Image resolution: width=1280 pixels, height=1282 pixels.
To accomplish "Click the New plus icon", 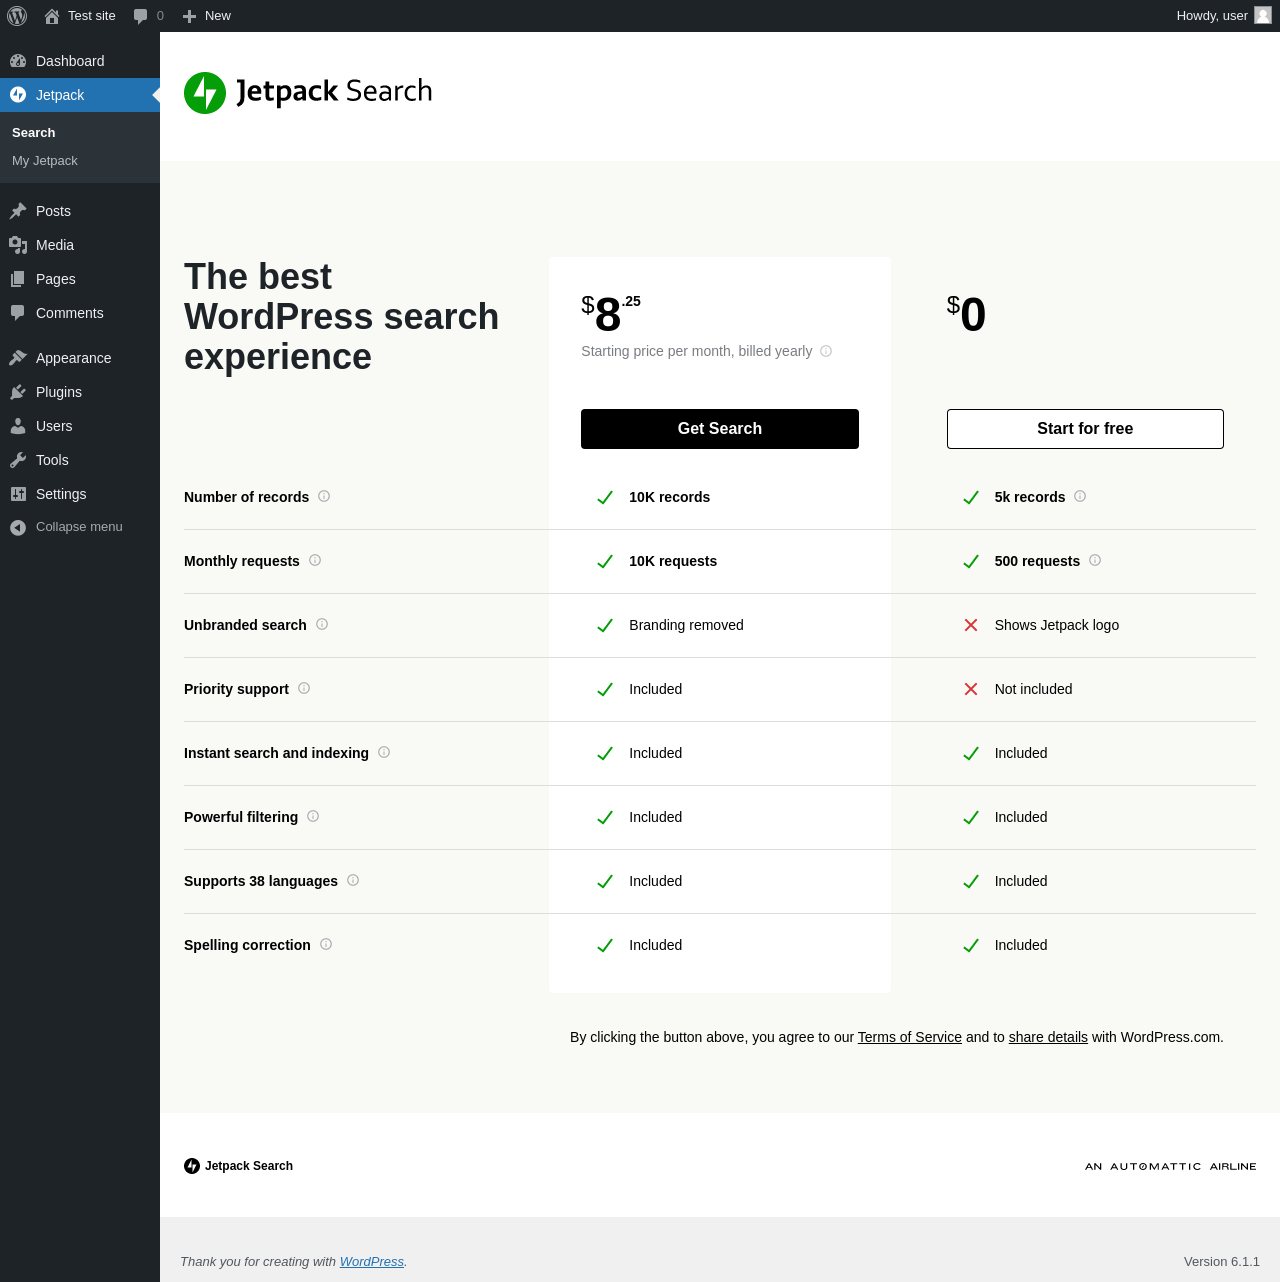I will click(x=189, y=16).
